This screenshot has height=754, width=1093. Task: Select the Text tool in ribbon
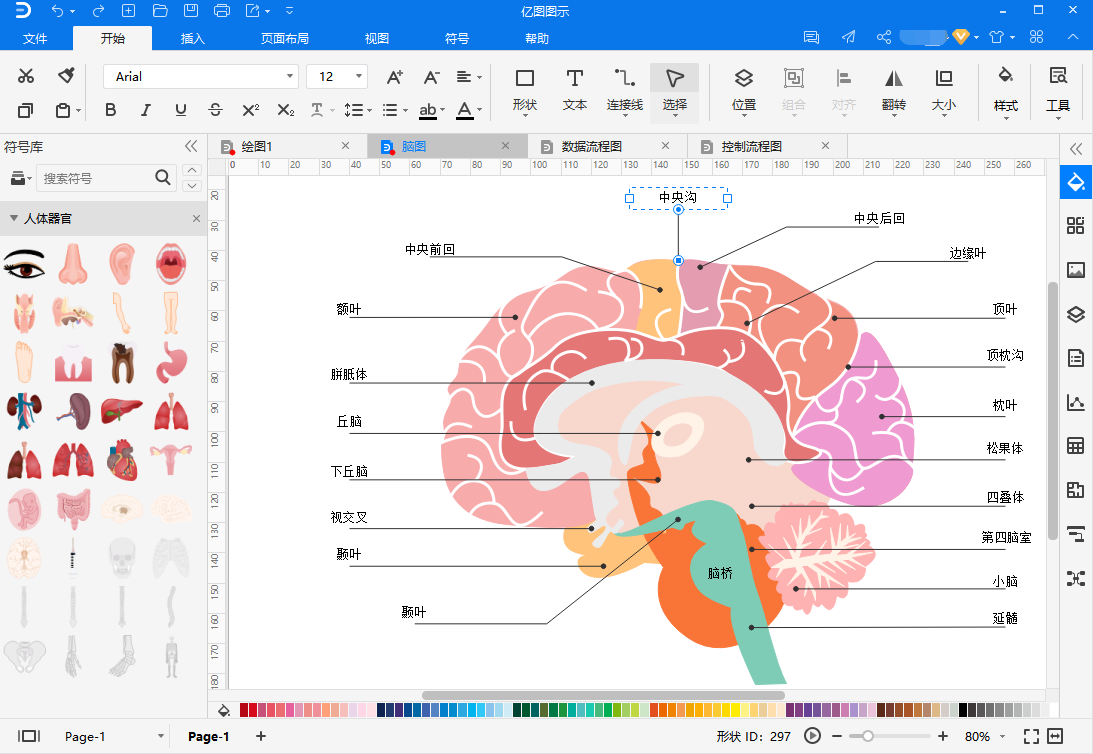[574, 90]
